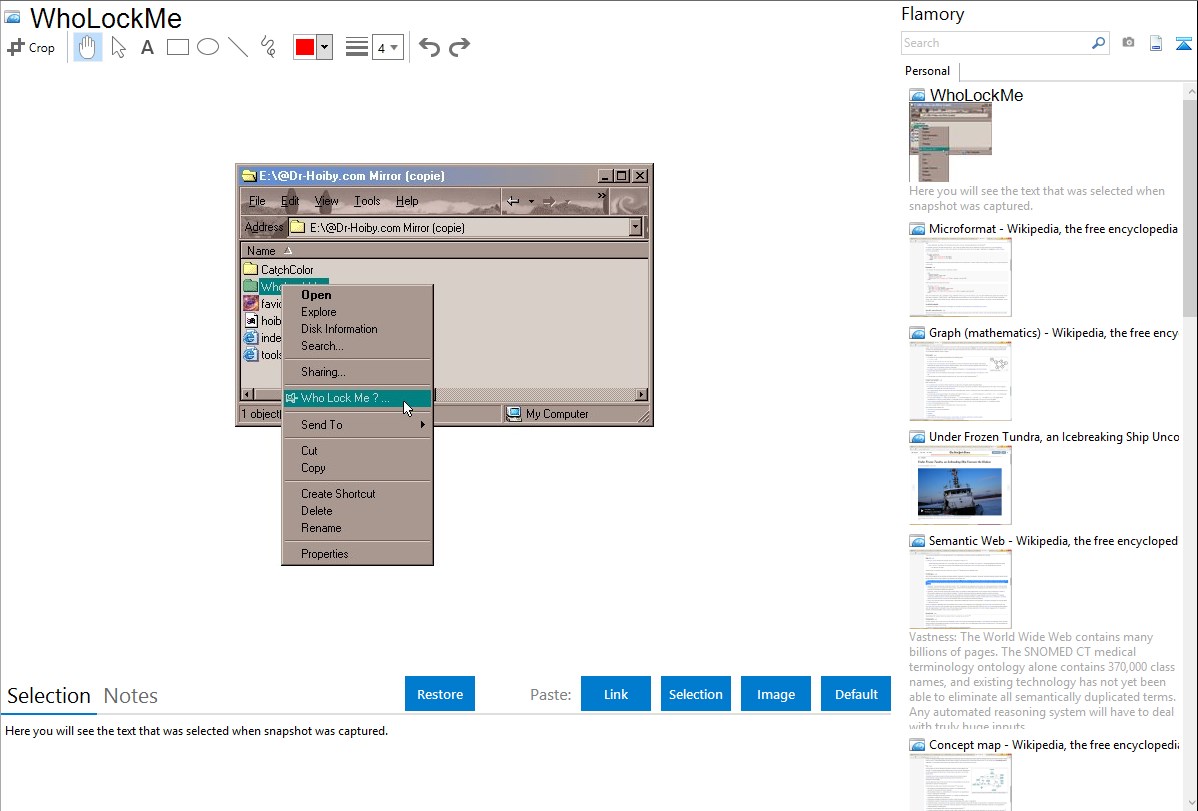
Task: Click the line thickness icon
Action: click(x=357, y=47)
